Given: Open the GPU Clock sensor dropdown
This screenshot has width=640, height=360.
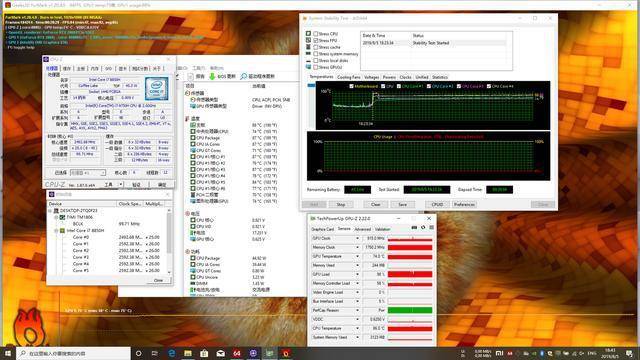Looking at the screenshot, I should (x=358, y=238).
